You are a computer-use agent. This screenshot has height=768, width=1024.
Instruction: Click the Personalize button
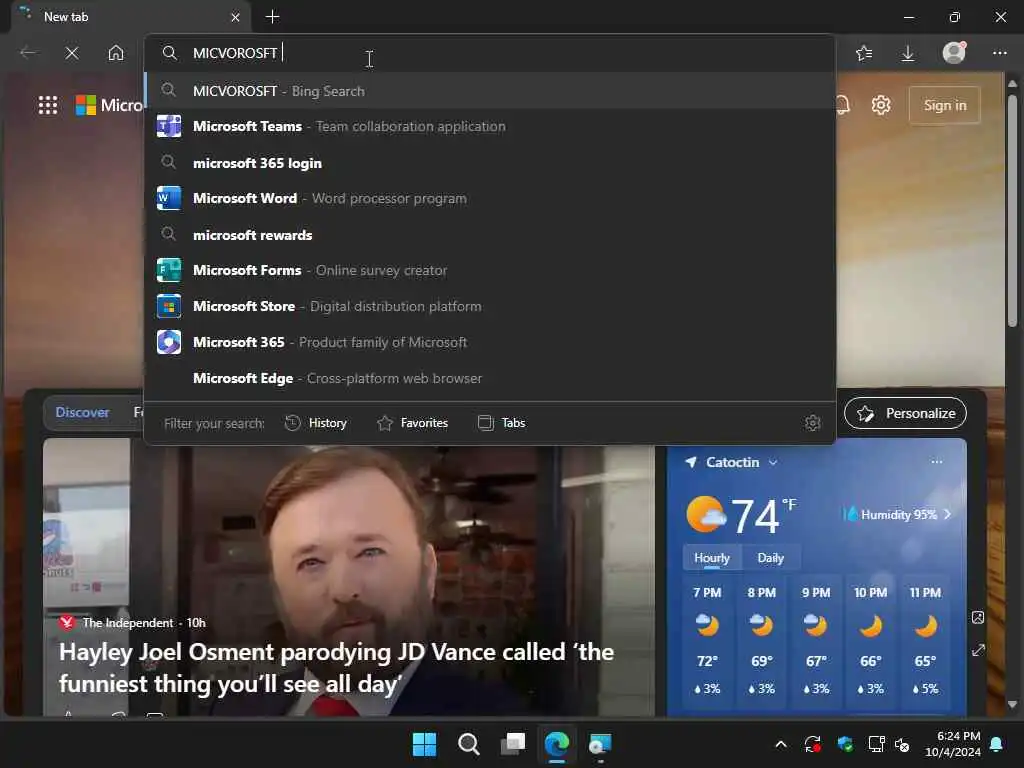906,413
